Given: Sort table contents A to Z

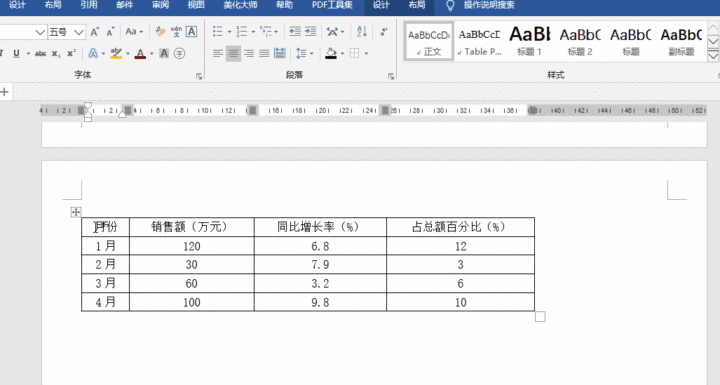Looking at the screenshot, I should click(x=362, y=31).
